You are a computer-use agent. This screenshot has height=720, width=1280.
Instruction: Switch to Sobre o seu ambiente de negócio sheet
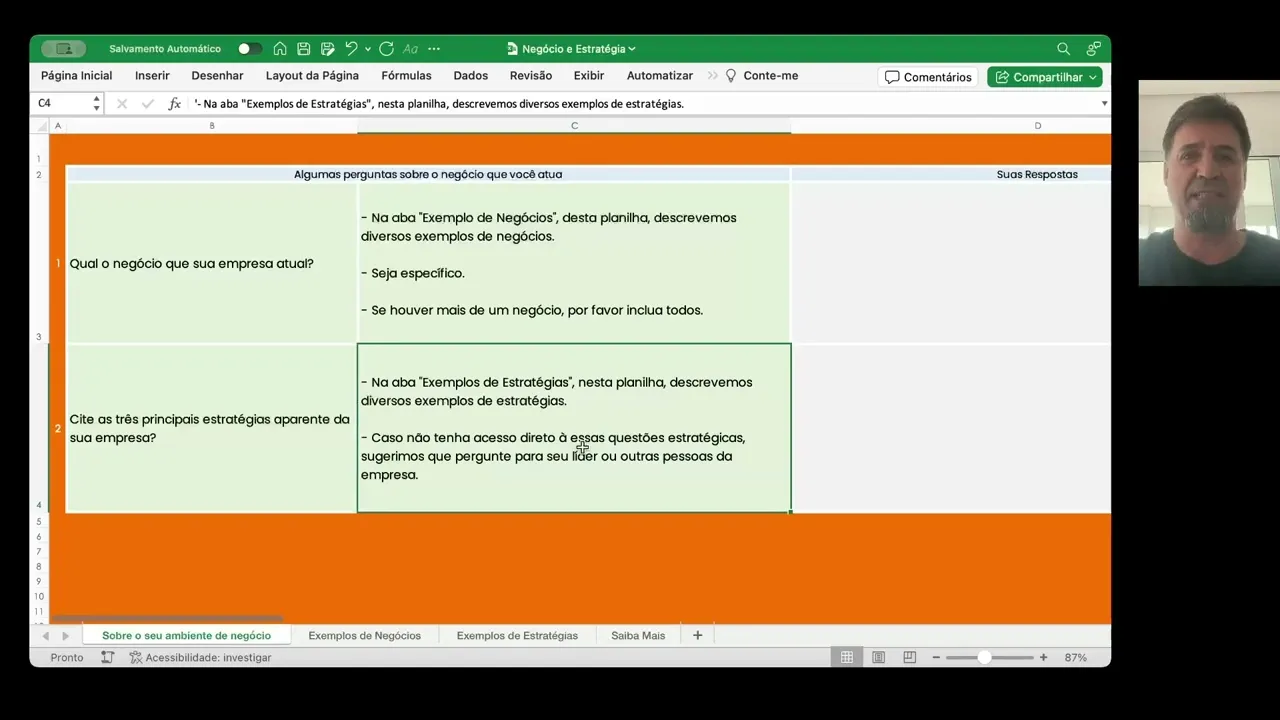pyautogui.click(x=186, y=635)
